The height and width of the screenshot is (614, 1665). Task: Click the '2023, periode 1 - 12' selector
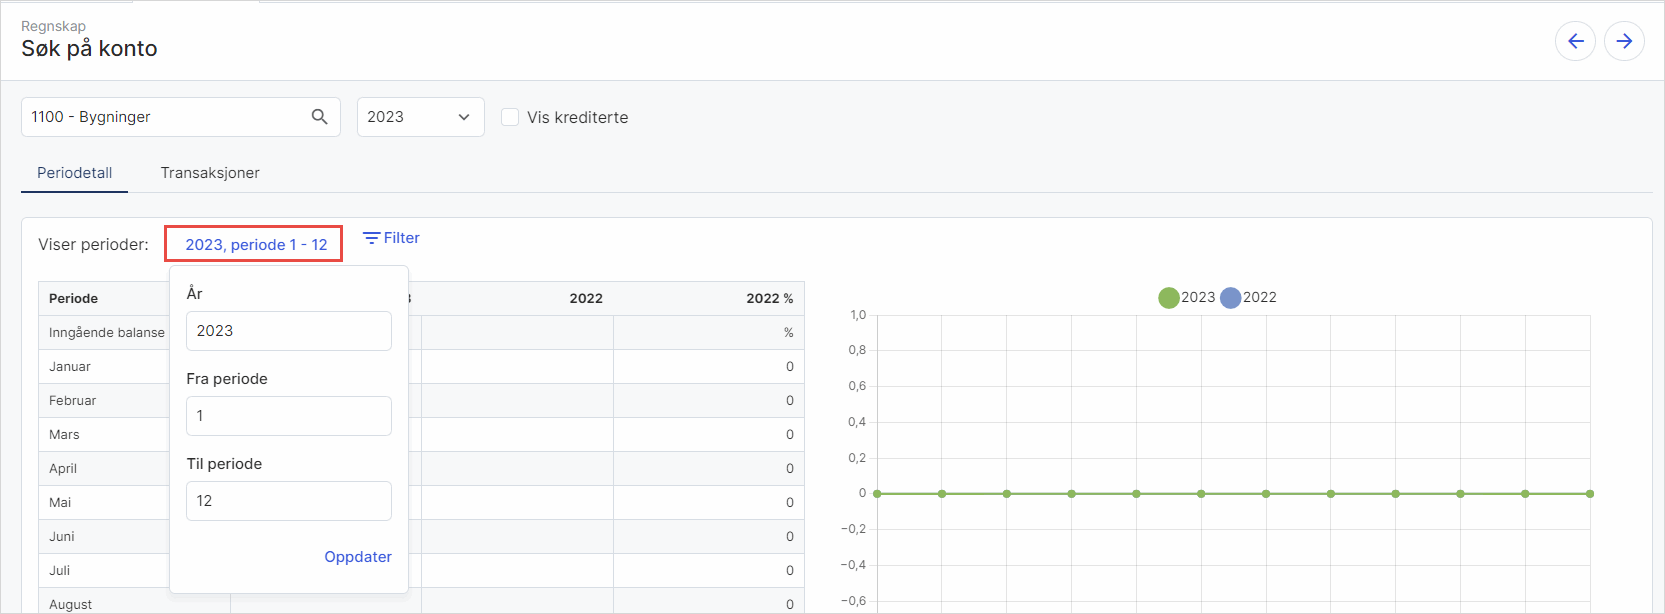coord(255,245)
